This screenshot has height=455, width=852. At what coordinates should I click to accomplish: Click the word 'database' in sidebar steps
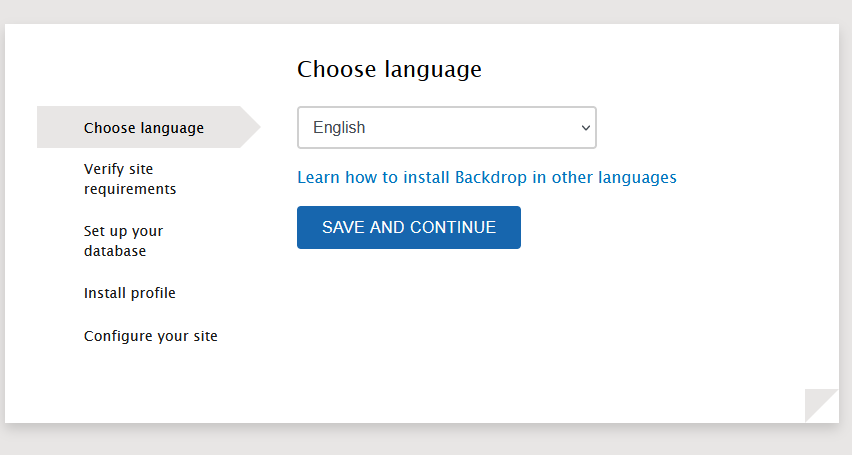click(115, 251)
